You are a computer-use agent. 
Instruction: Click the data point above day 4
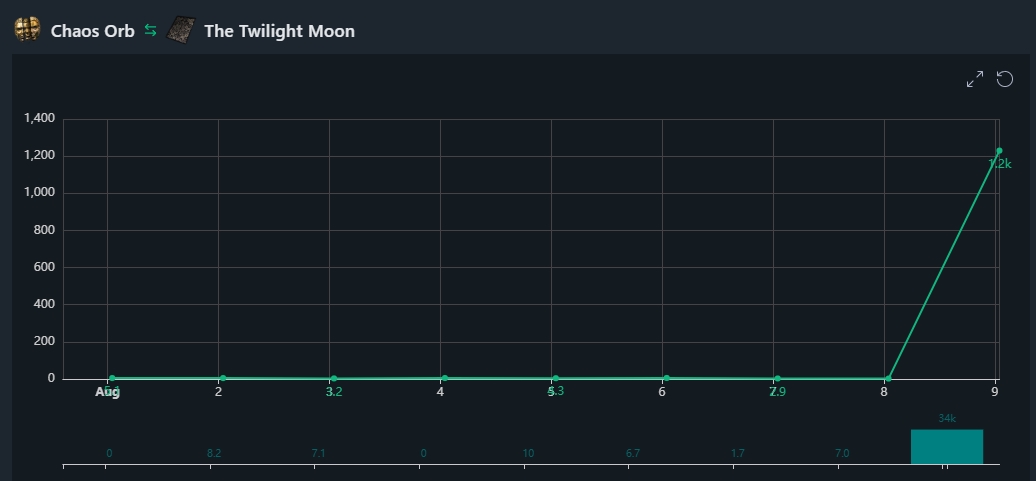[445, 379]
